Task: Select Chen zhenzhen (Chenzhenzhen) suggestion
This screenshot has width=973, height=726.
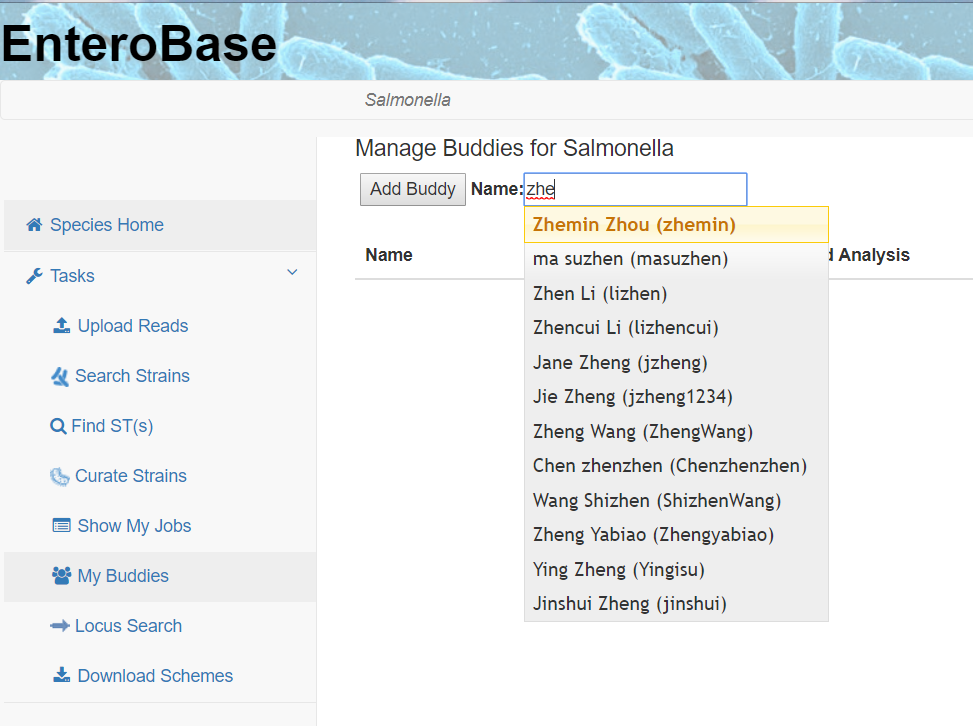Action: [x=676, y=465]
